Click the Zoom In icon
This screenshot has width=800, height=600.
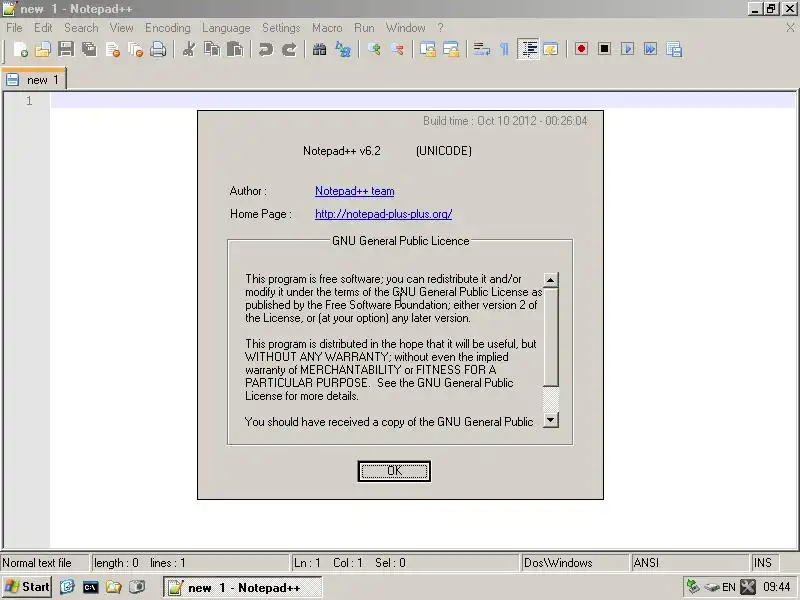374,49
